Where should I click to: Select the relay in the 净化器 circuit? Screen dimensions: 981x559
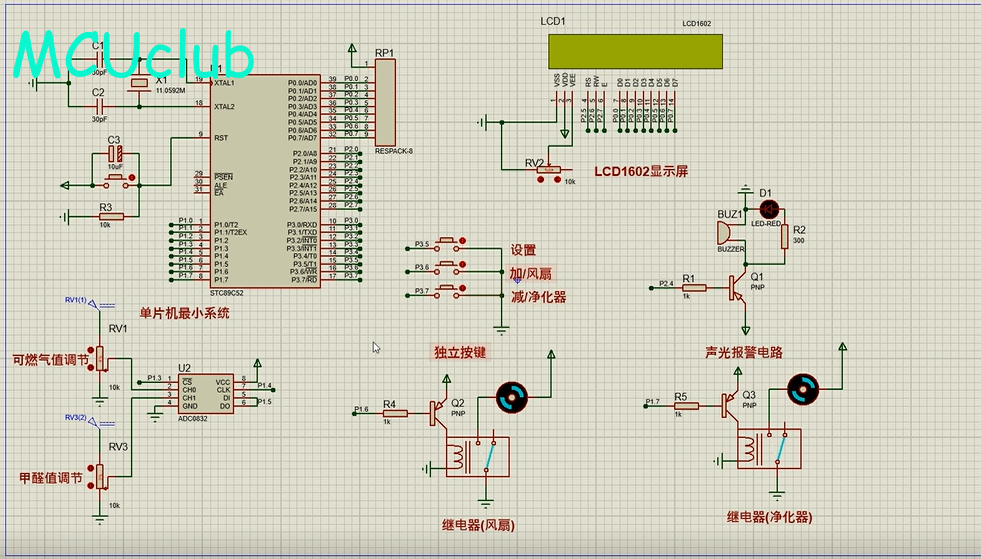click(x=770, y=449)
